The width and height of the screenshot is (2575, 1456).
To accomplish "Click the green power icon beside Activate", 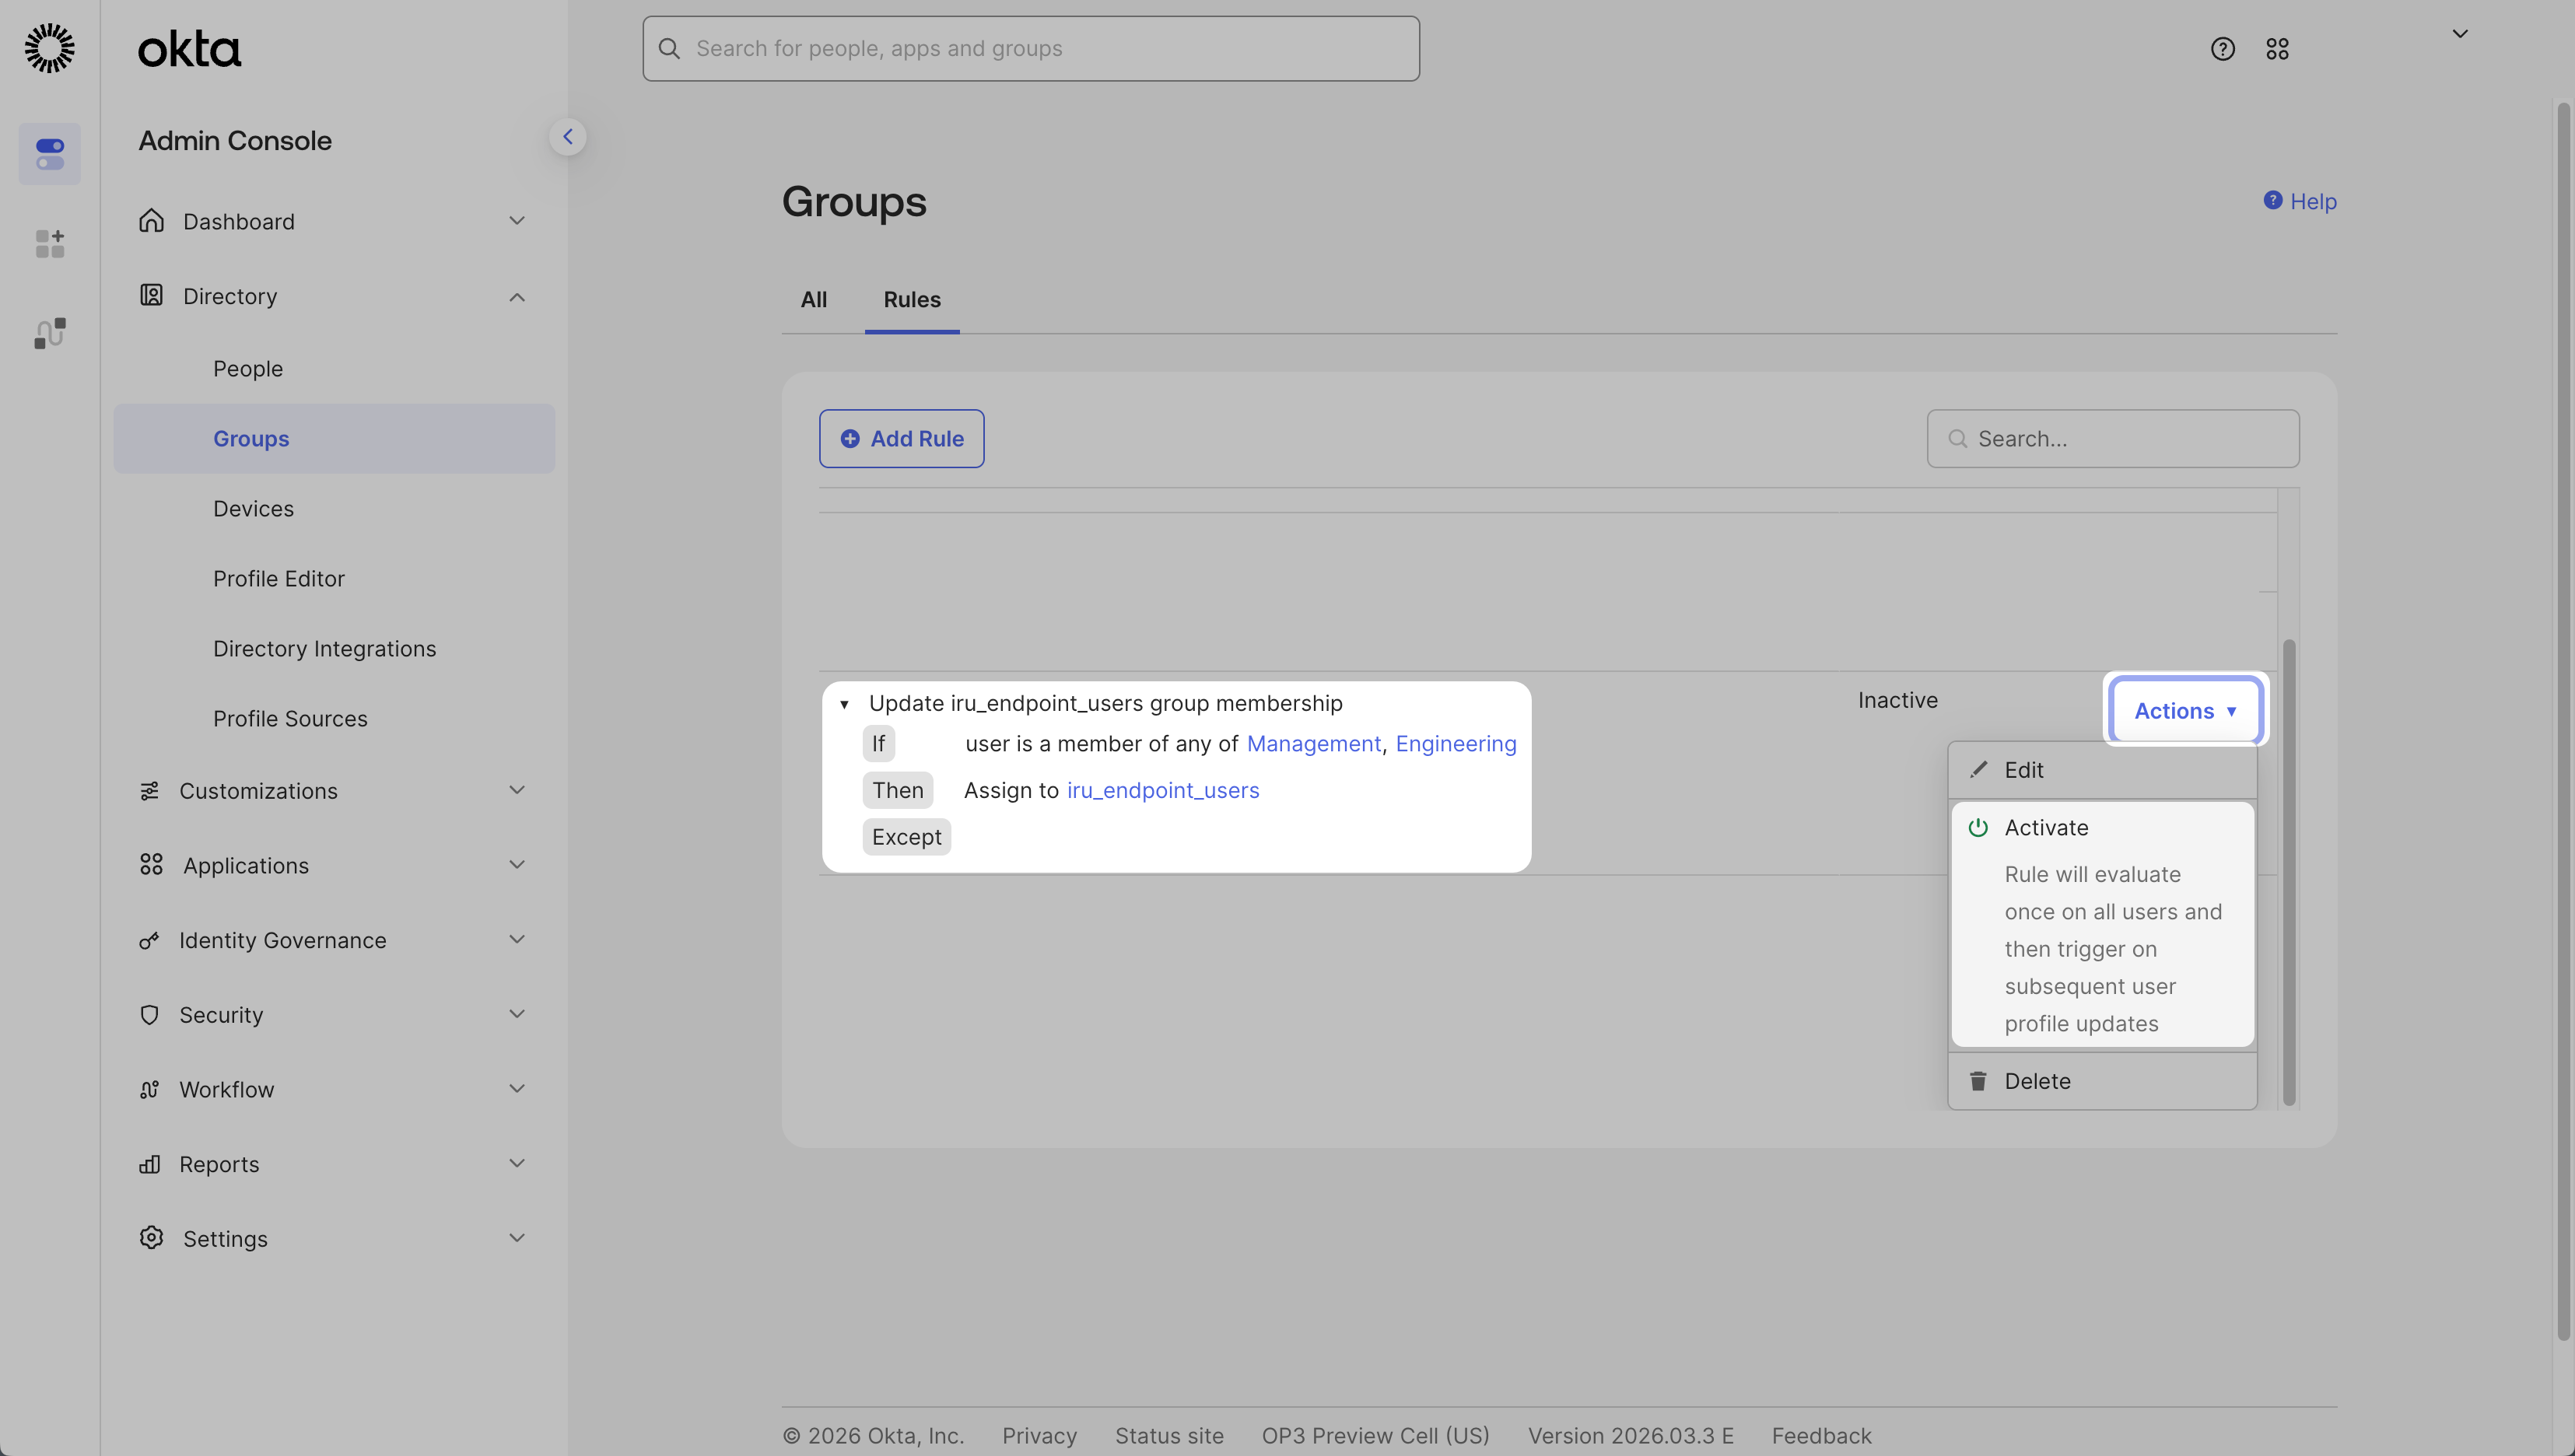I will pos(1977,827).
